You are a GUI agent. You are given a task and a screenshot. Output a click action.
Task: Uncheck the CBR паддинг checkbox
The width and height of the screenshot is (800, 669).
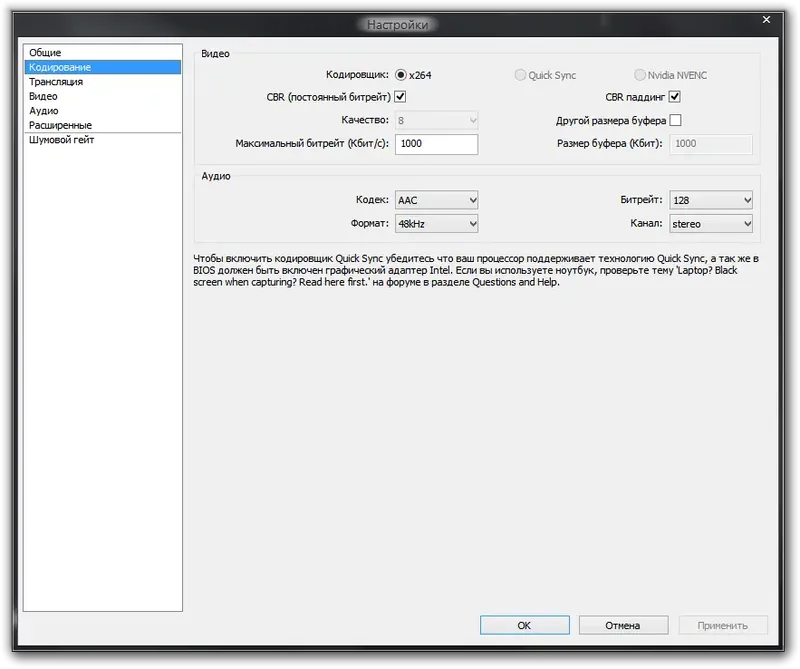pos(674,96)
